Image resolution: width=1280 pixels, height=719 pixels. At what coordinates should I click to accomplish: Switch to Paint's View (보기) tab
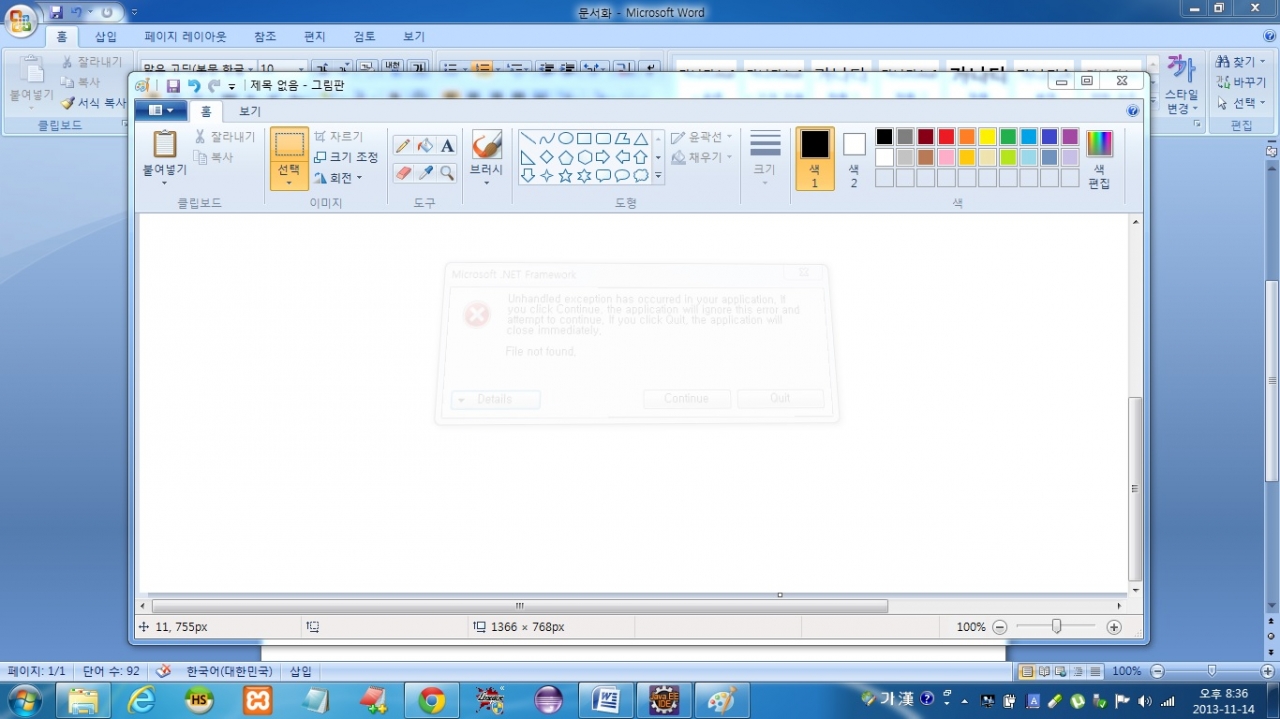(x=249, y=111)
